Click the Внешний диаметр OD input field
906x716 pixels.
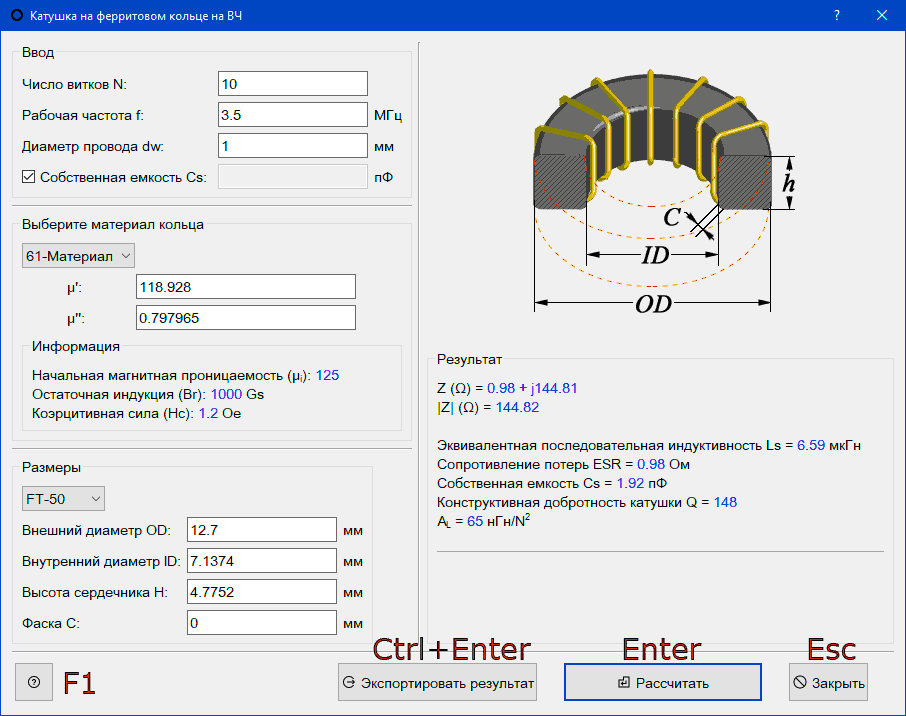(x=262, y=530)
